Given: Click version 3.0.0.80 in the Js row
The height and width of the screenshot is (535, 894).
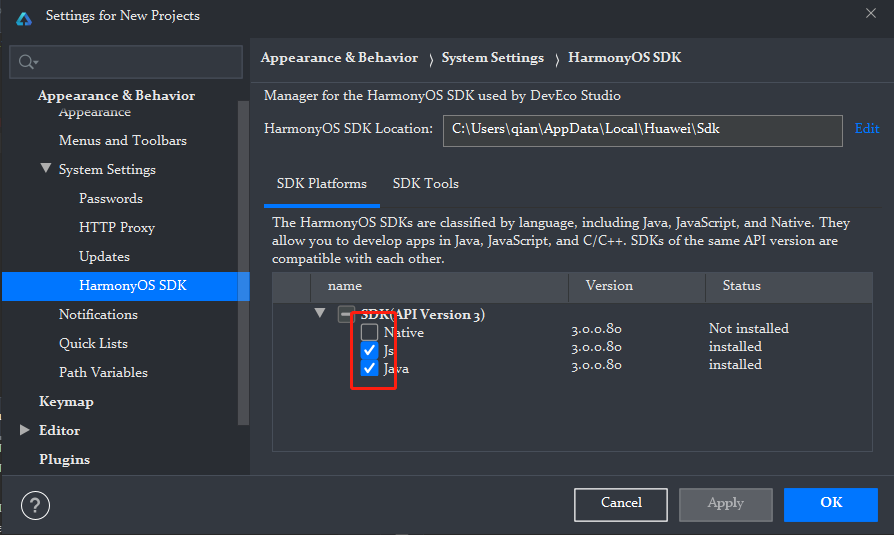Looking at the screenshot, I should tap(596, 347).
